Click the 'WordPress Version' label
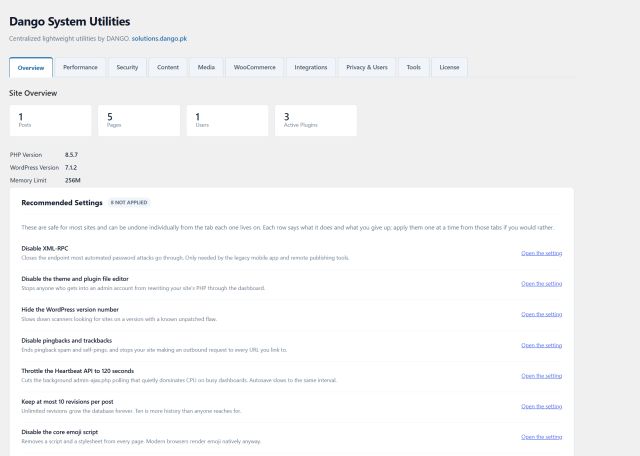640x456 pixels. 34,168
